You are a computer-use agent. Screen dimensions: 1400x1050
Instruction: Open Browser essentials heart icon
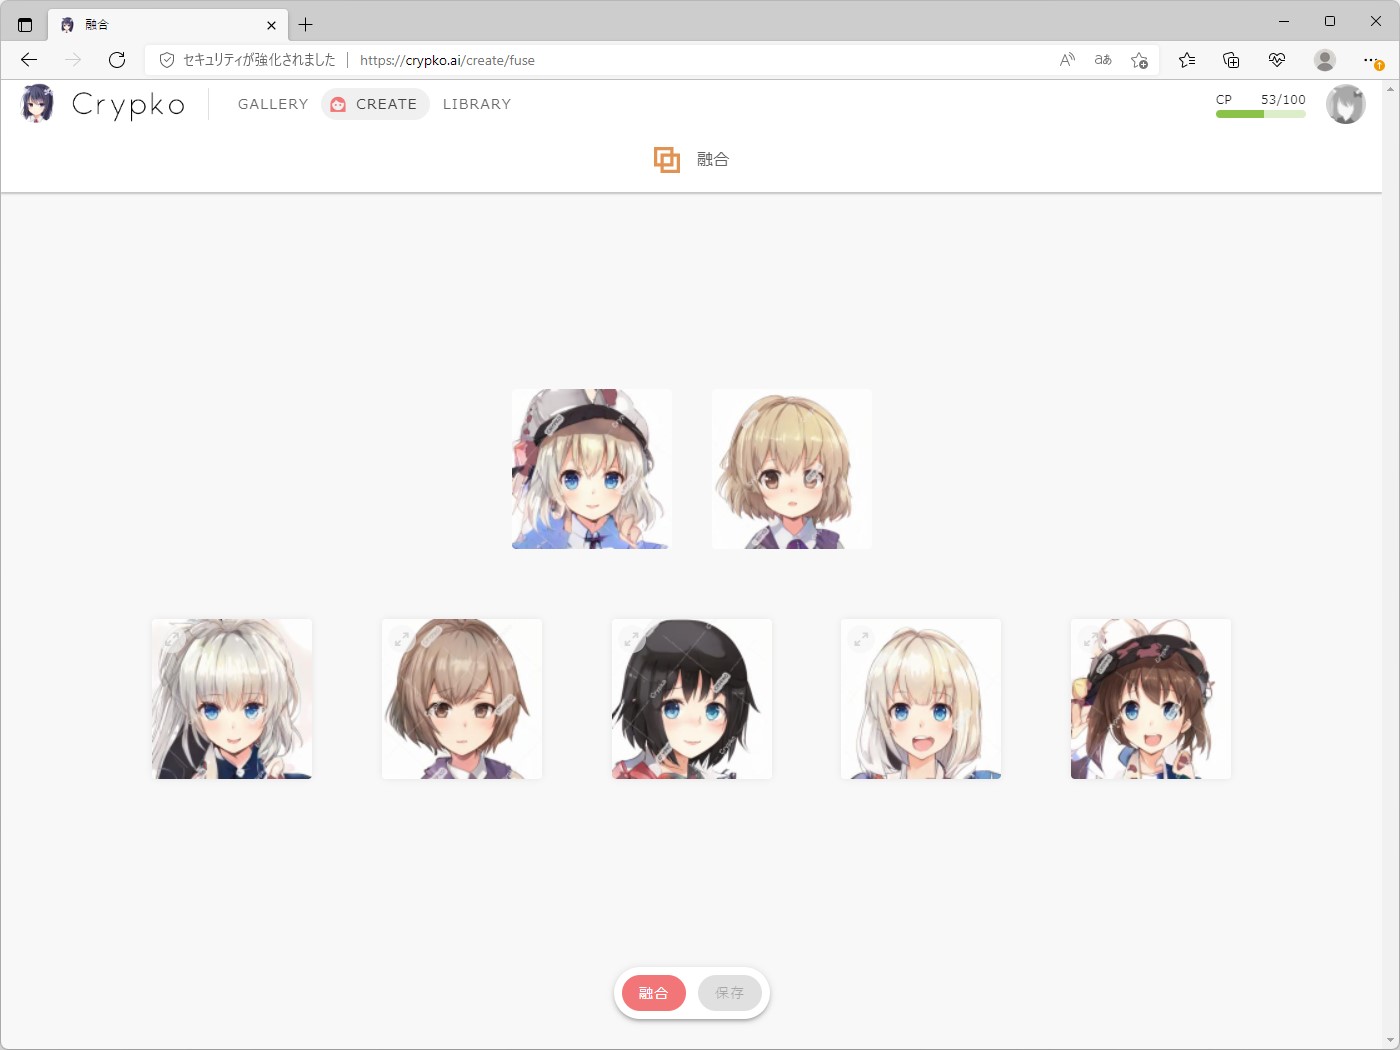pyautogui.click(x=1276, y=60)
